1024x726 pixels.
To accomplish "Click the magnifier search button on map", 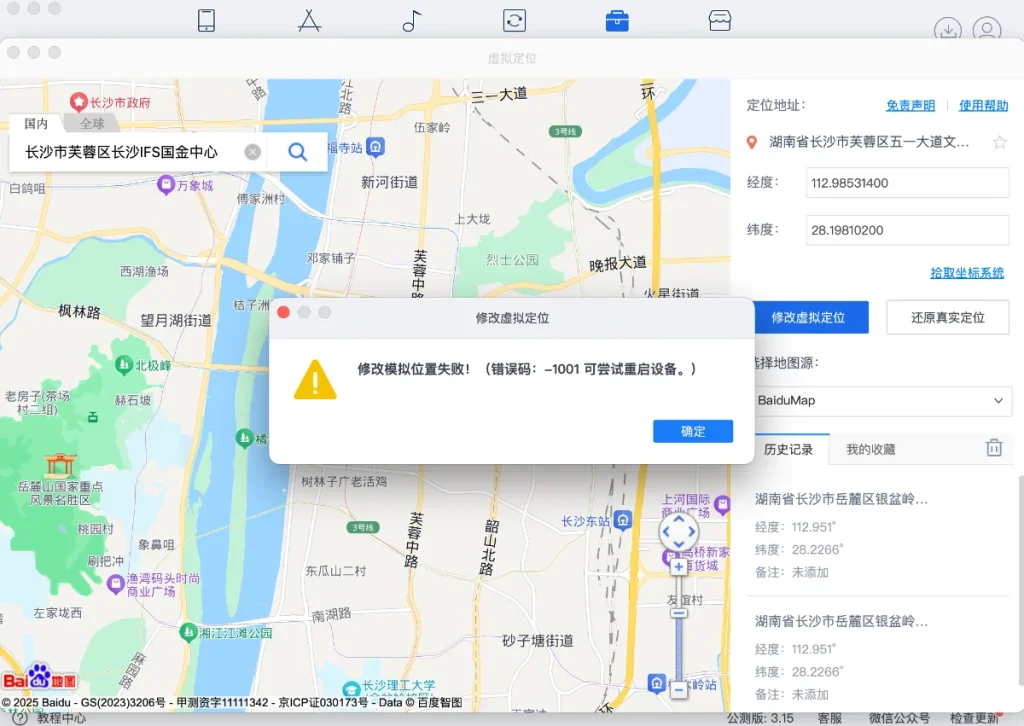I will click(x=297, y=152).
